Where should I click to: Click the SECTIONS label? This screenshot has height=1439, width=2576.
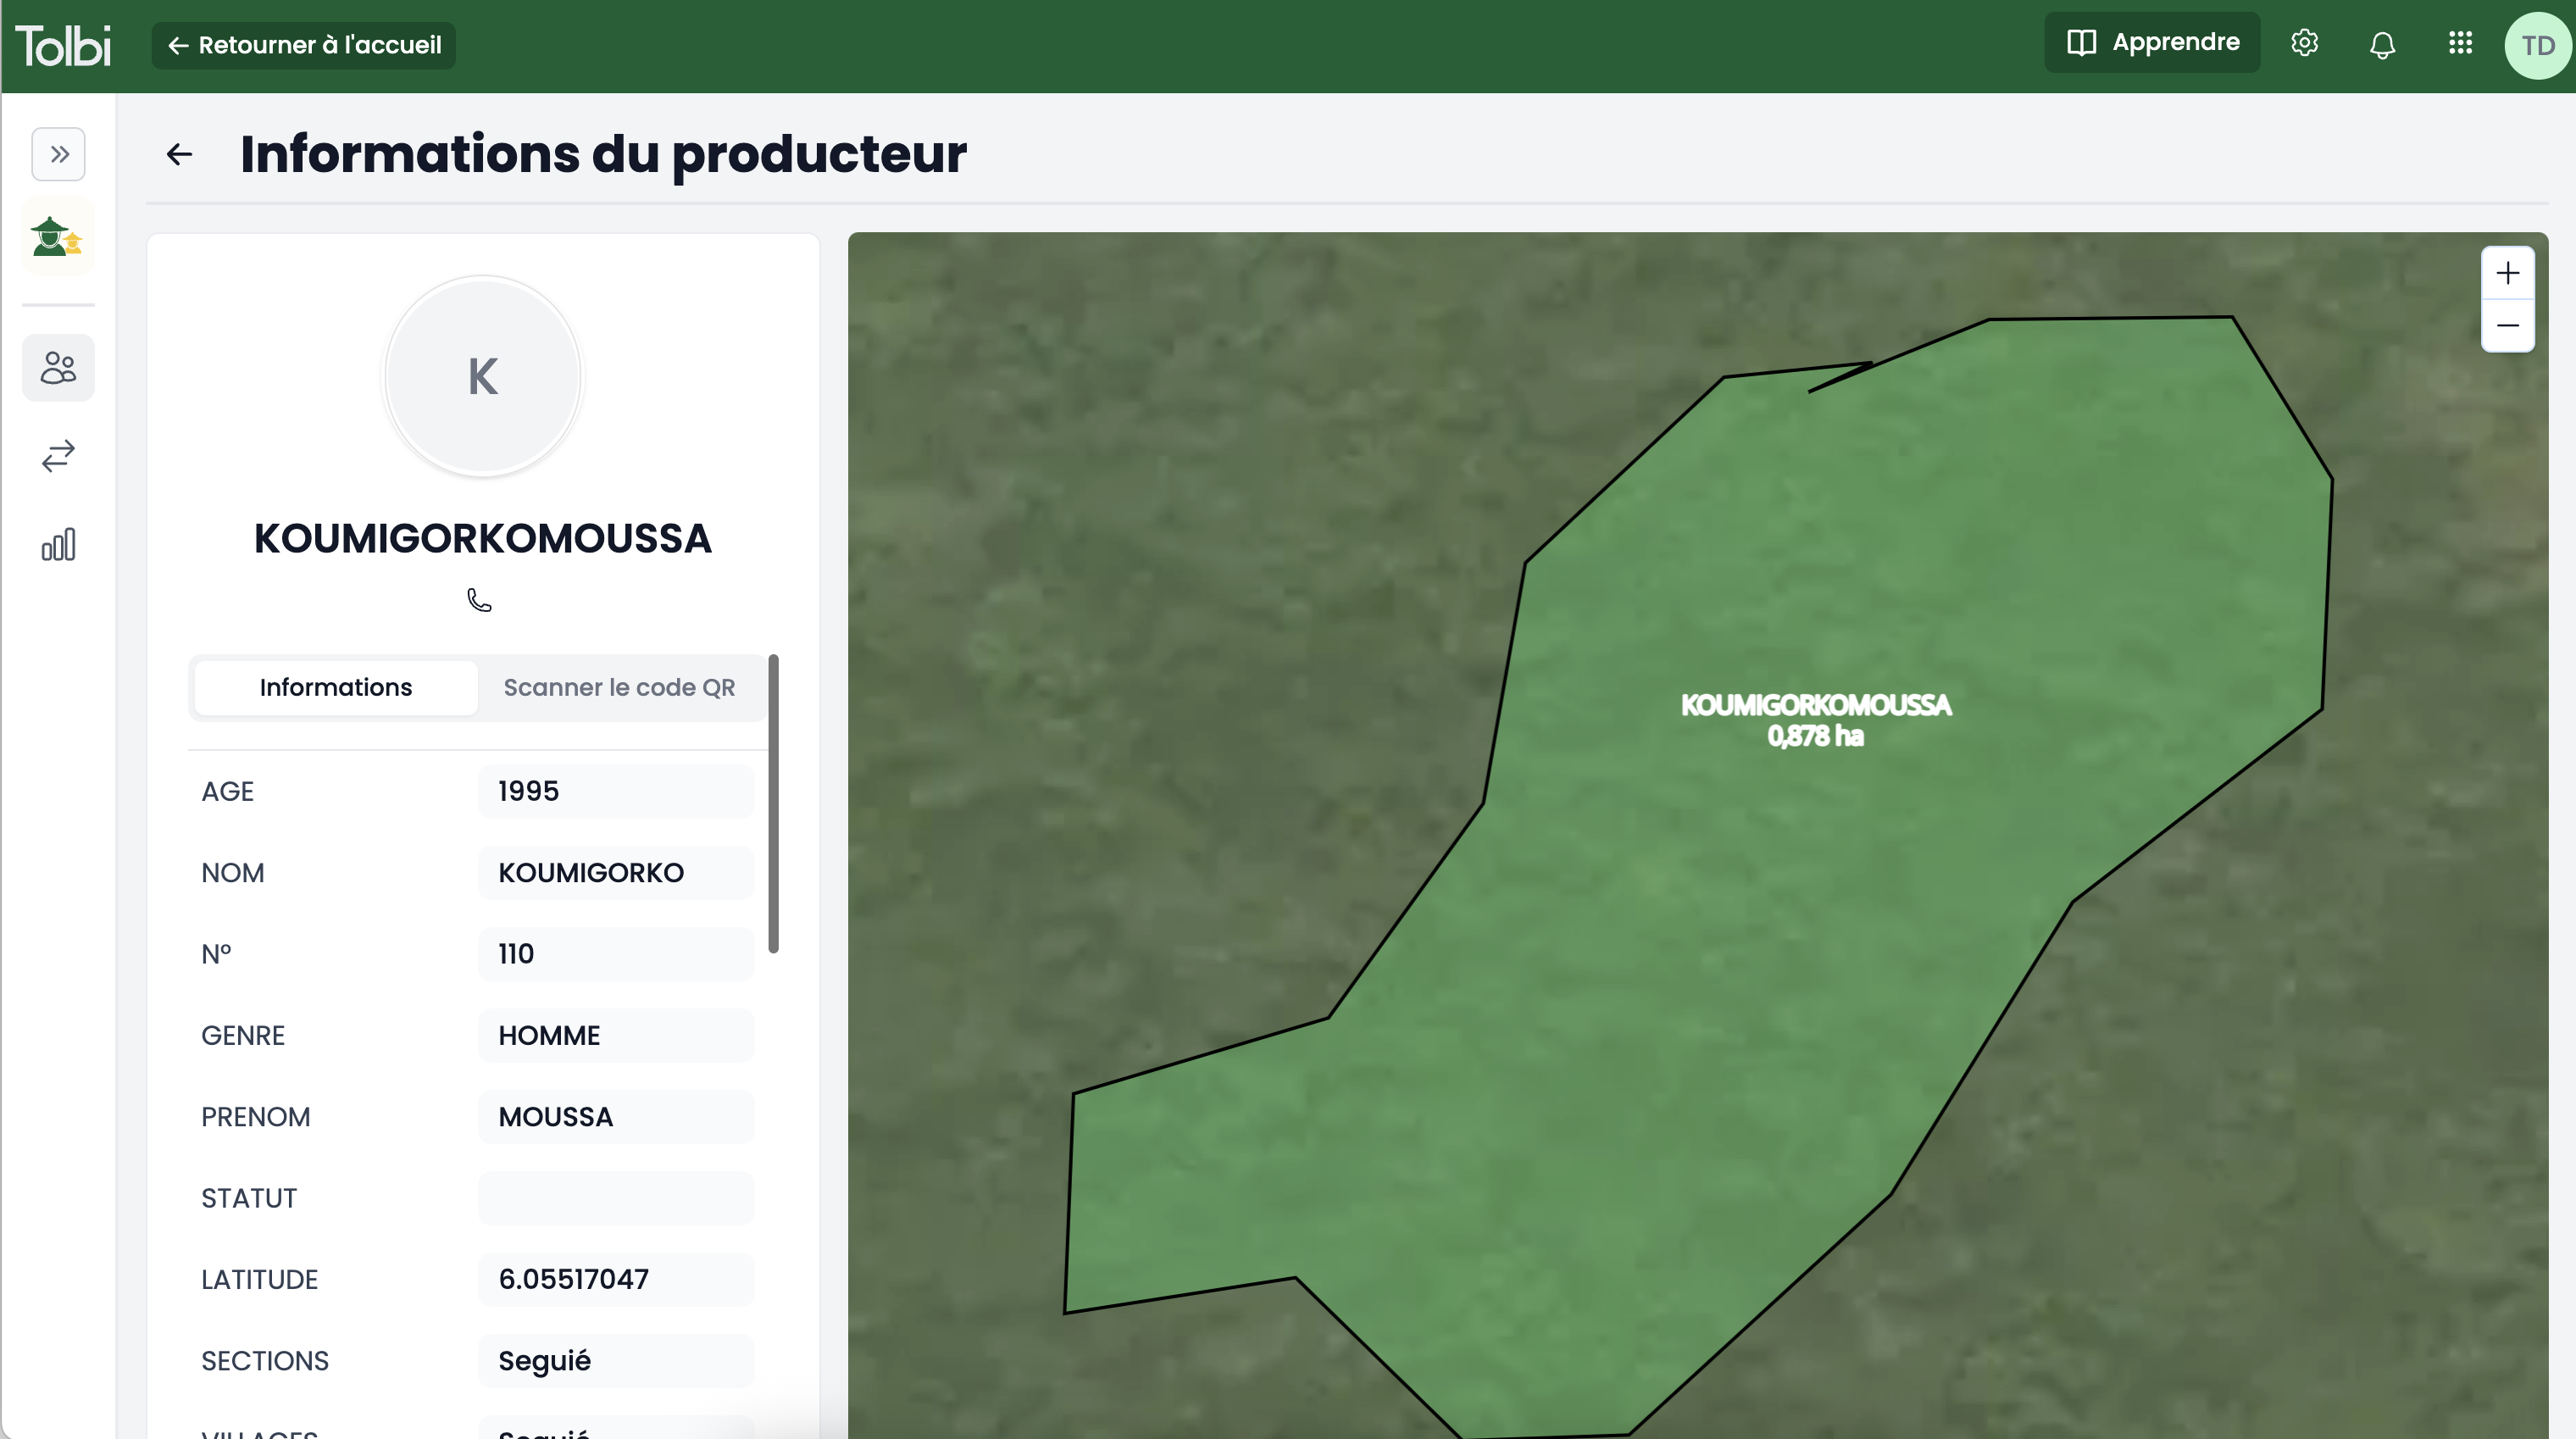point(265,1360)
